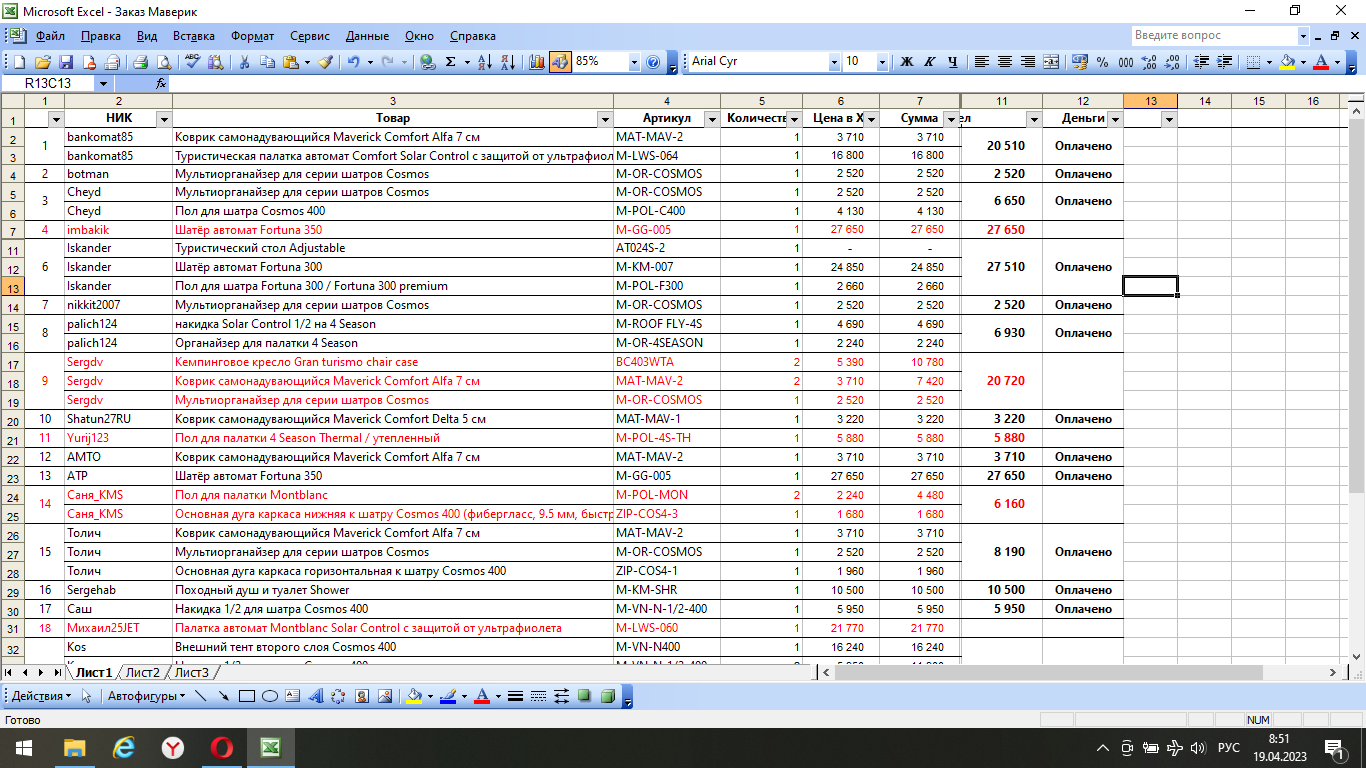Click the Copy icon in the toolbar
1366x768 pixels.
tap(267, 62)
